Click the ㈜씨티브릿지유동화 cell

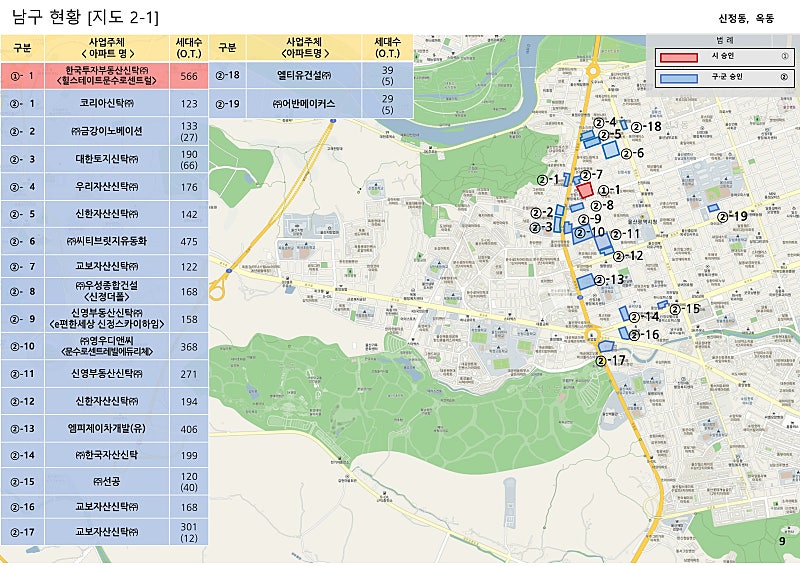[x=107, y=241]
